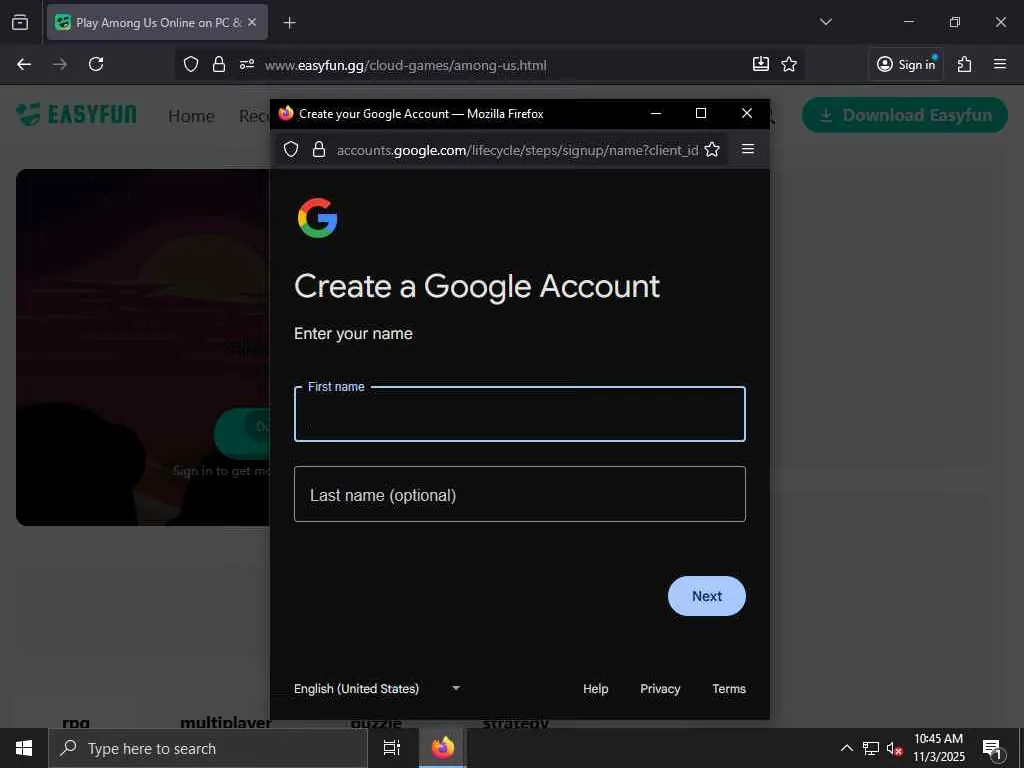The width and height of the screenshot is (1024, 768).
Task: Click the Next button
Action: (x=707, y=596)
